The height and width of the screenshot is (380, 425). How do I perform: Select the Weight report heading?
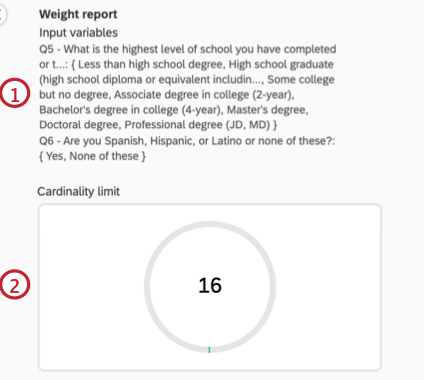(x=78, y=14)
